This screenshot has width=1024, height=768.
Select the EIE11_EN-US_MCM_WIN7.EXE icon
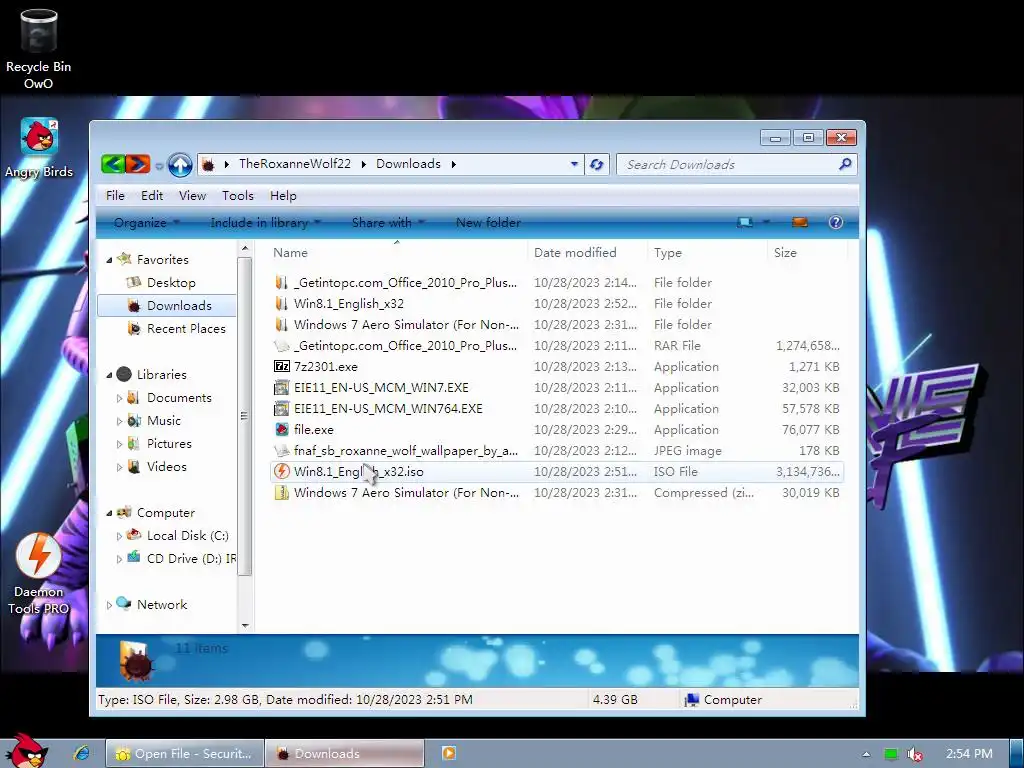pyautogui.click(x=281, y=388)
